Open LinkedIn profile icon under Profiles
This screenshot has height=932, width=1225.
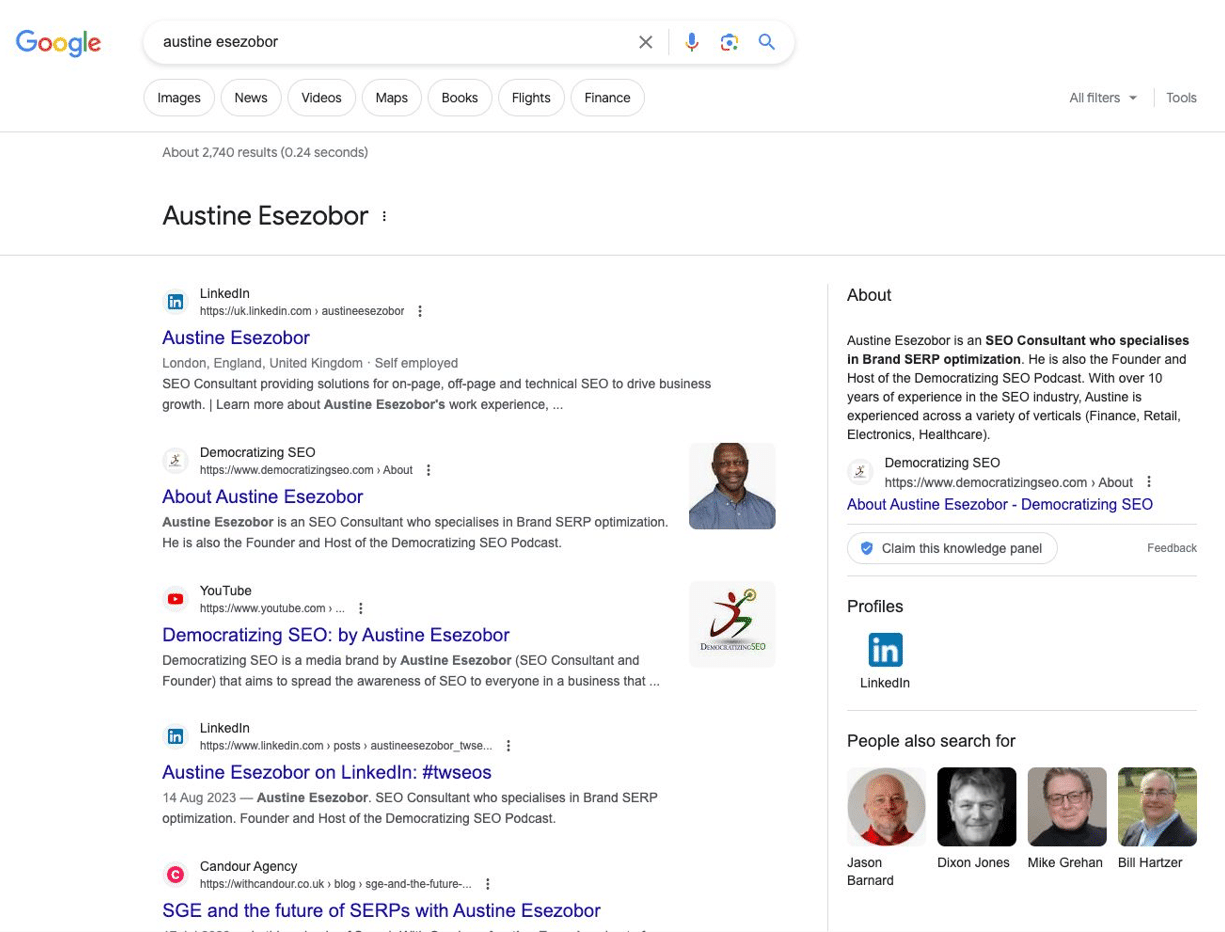click(885, 650)
